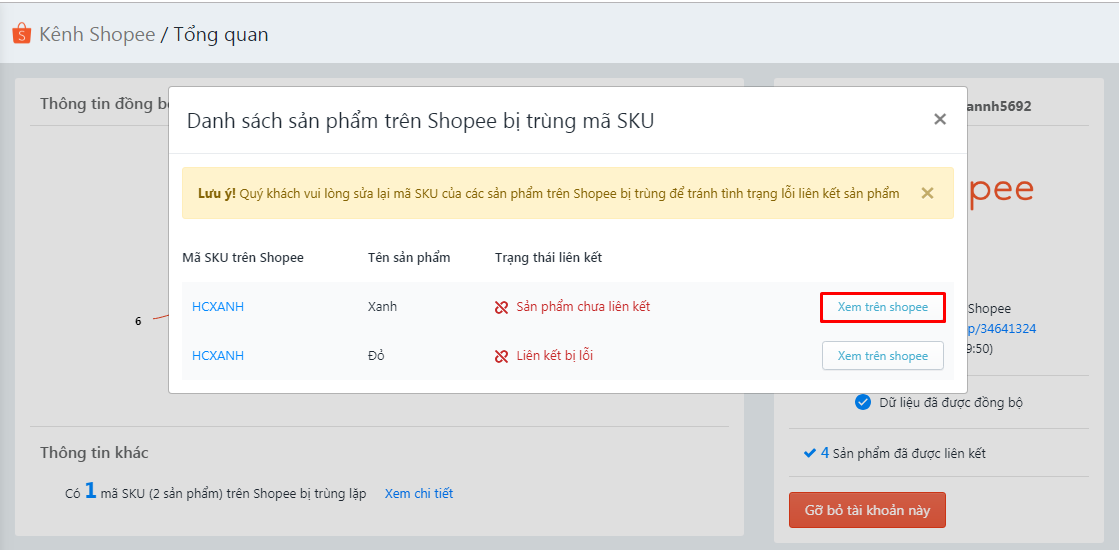Screen dimensions: 1119x550
Task: Select Tên sản phẩm column header
Action: point(409,258)
